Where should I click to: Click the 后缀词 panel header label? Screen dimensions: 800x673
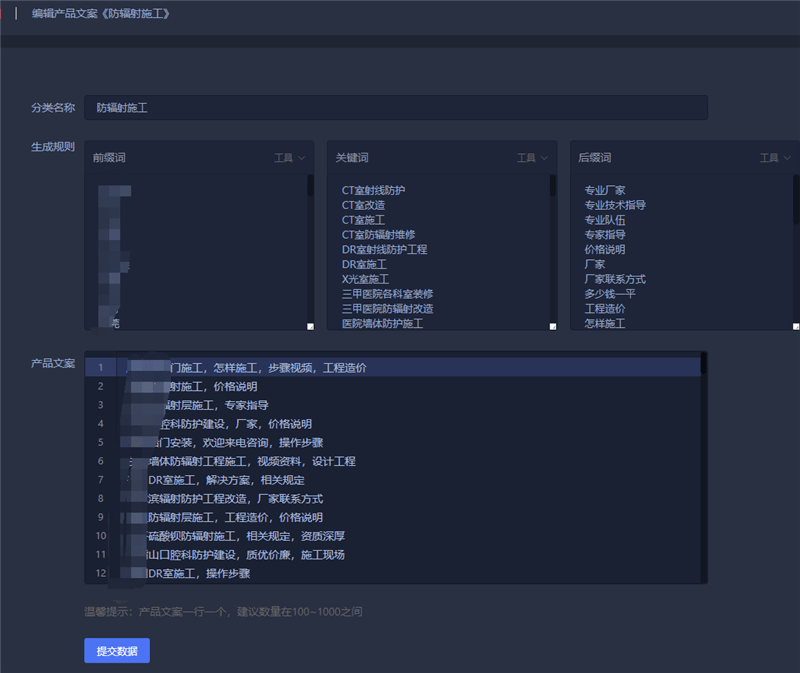point(595,158)
